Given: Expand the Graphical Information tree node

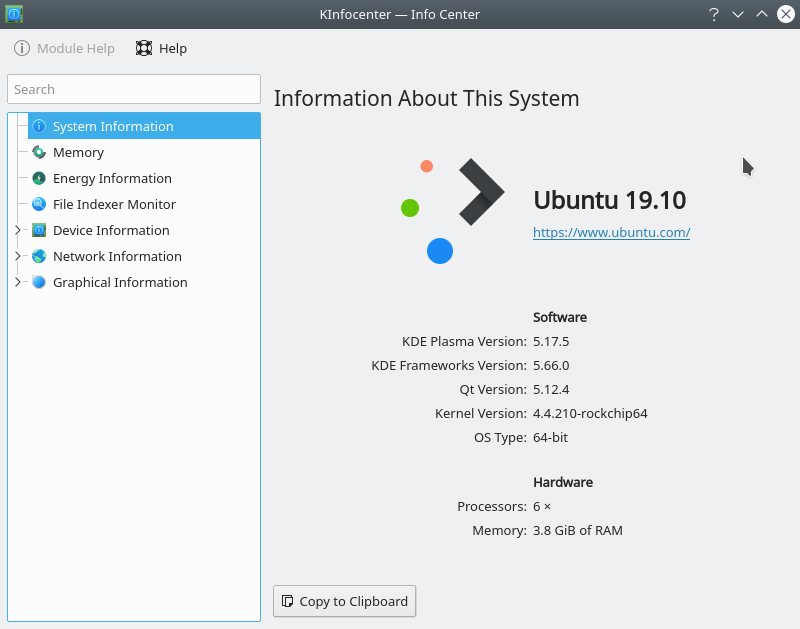Looking at the screenshot, I should pos(17,282).
